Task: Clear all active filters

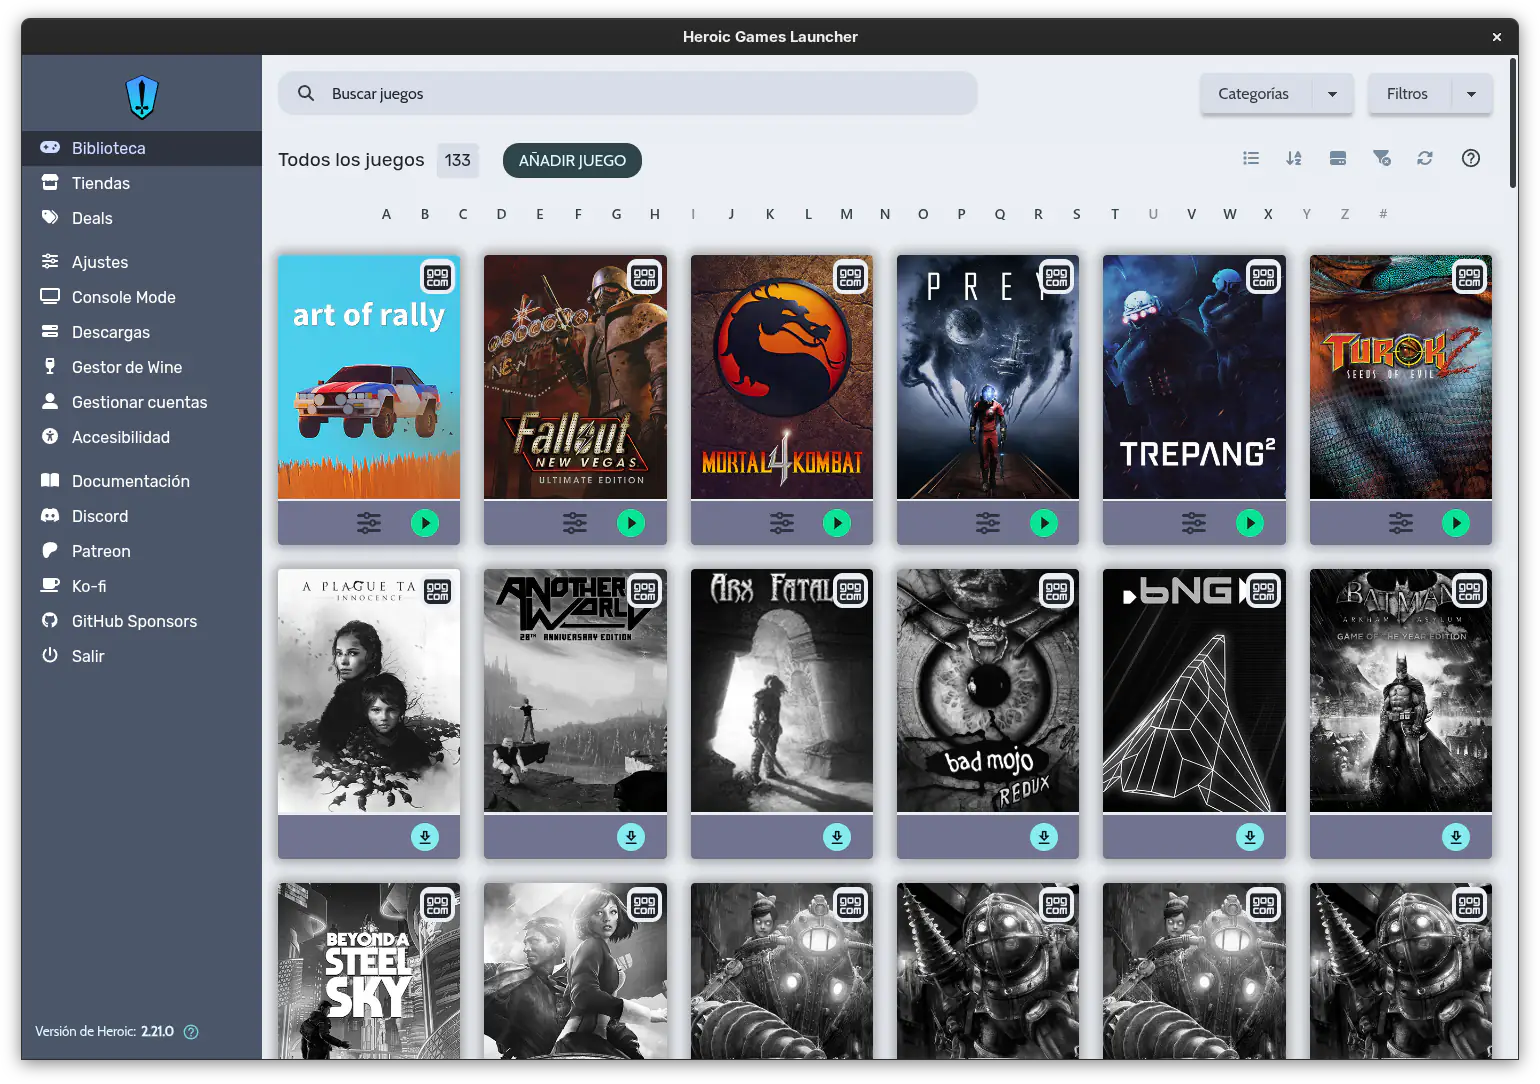Action: pyautogui.click(x=1382, y=158)
